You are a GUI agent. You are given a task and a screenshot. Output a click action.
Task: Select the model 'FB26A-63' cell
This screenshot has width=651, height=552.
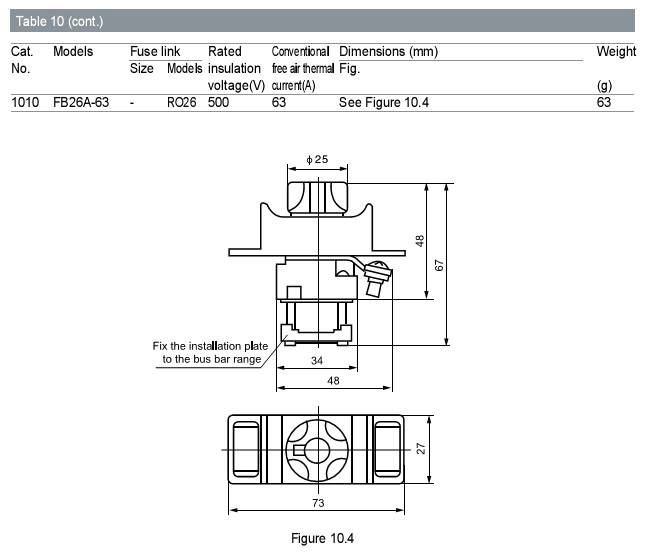pyautogui.click(x=81, y=102)
